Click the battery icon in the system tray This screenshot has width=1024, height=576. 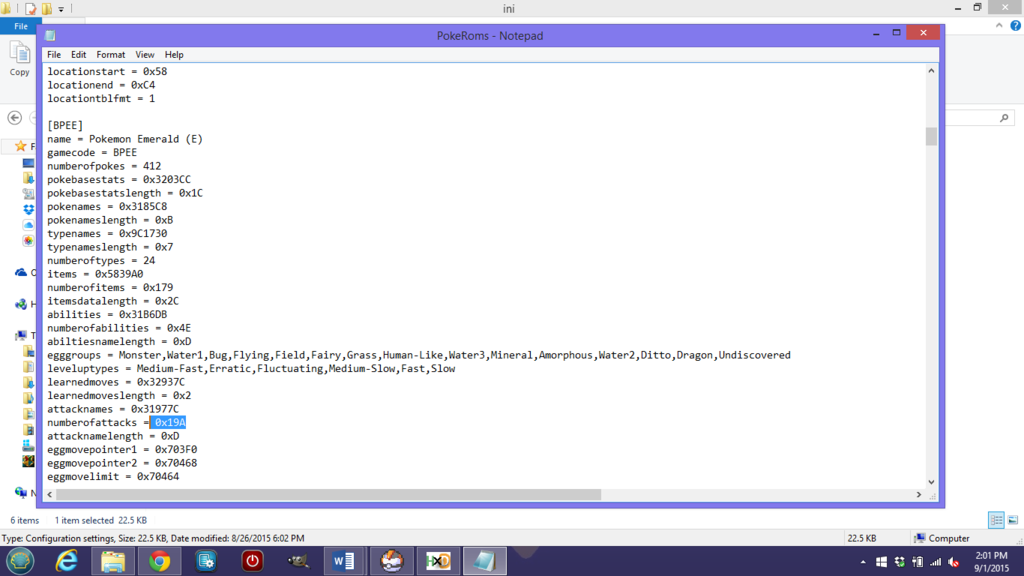918,562
